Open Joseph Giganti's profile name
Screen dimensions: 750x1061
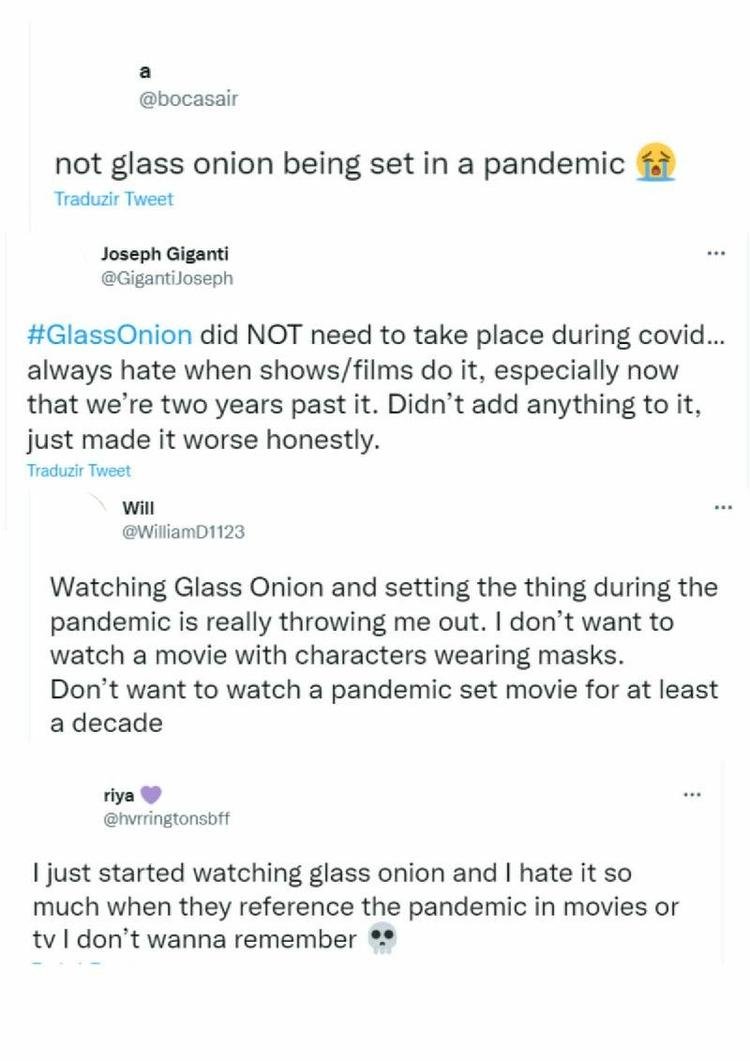pyautogui.click(x=165, y=254)
